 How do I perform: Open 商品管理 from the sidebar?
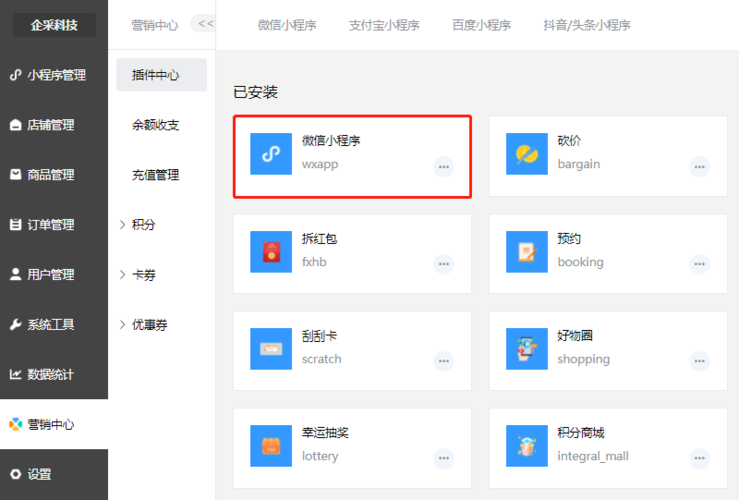pyautogui.click(x=54, y=175)
